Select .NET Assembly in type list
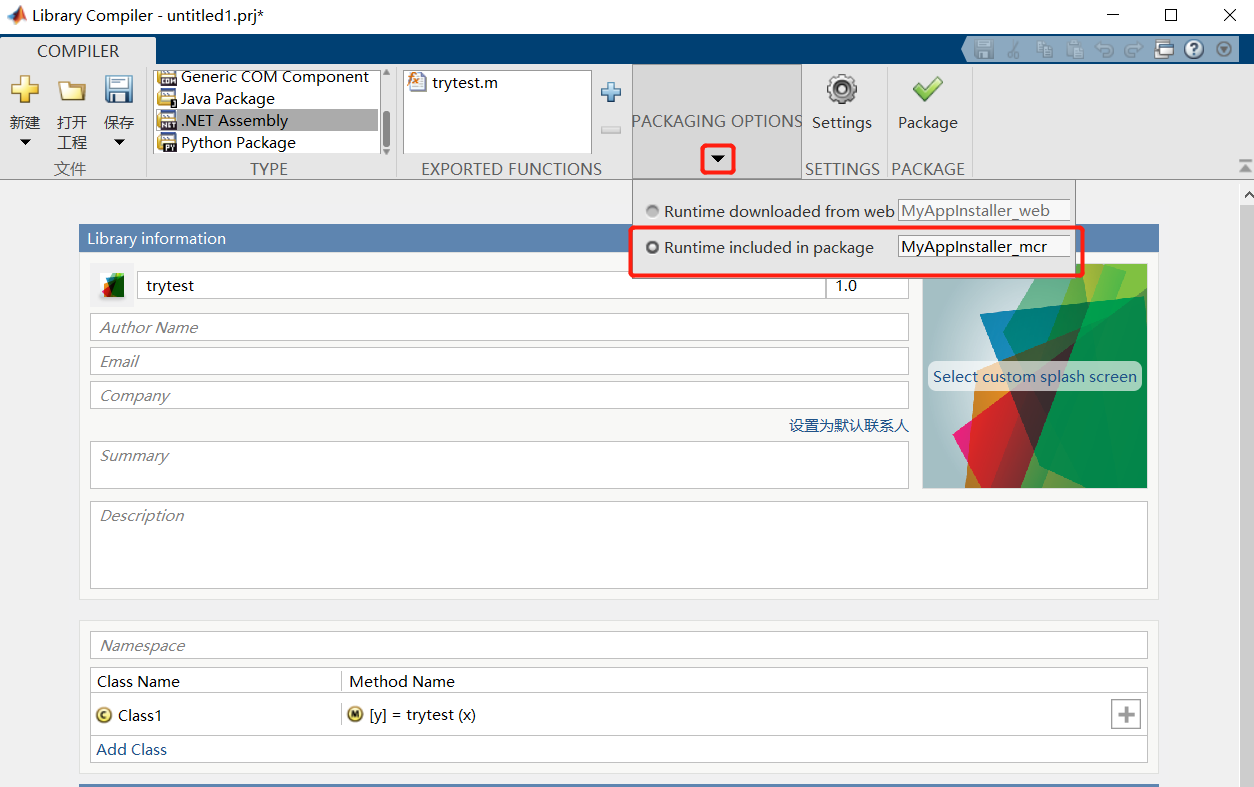1254x787 pixels. tap(234, 121)
